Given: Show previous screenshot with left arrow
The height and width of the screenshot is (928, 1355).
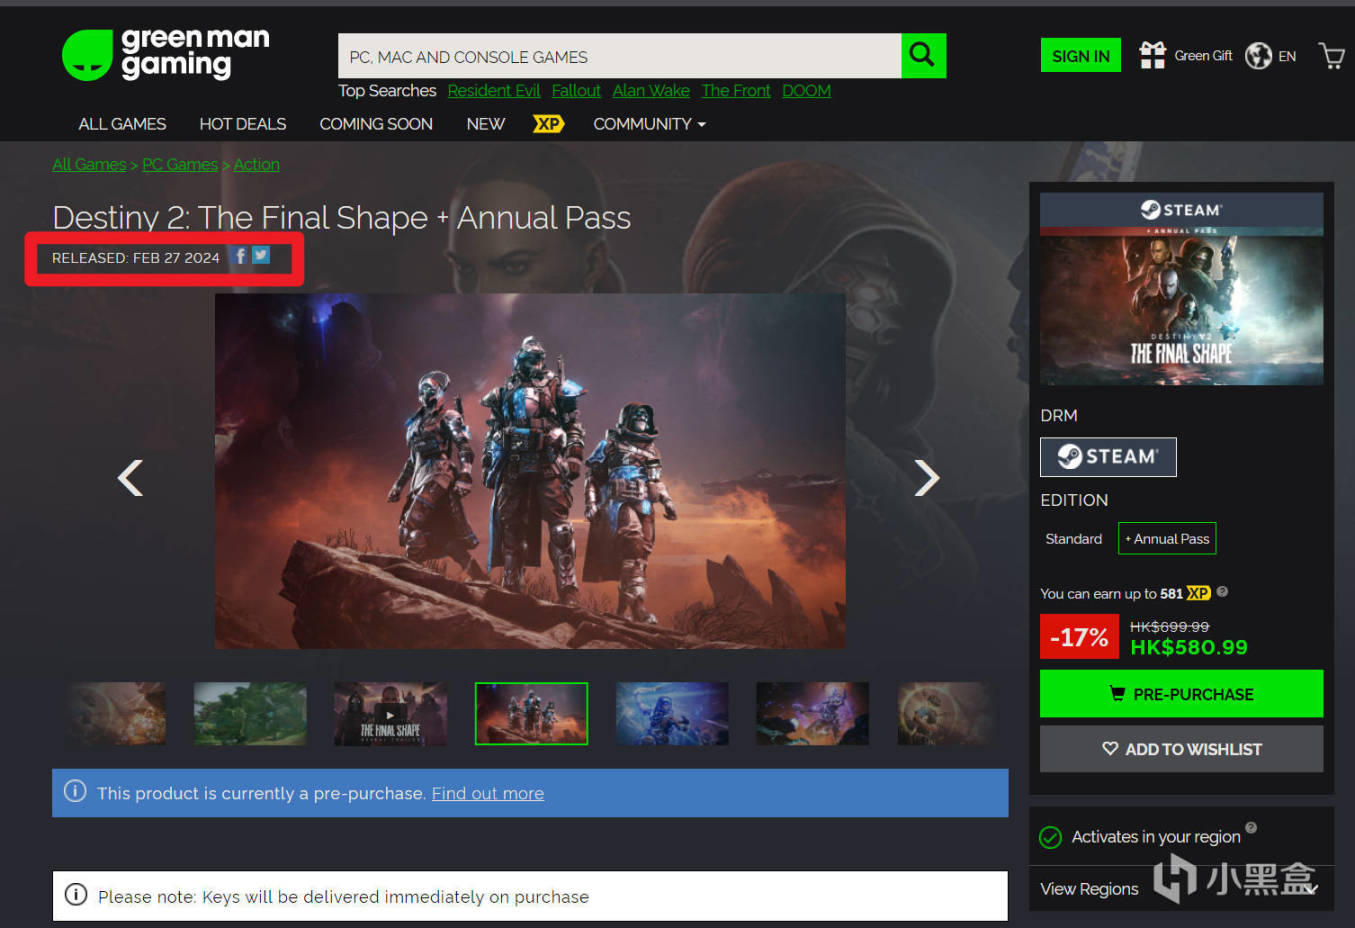Looking at the screenshot, I should click(130, 478).
